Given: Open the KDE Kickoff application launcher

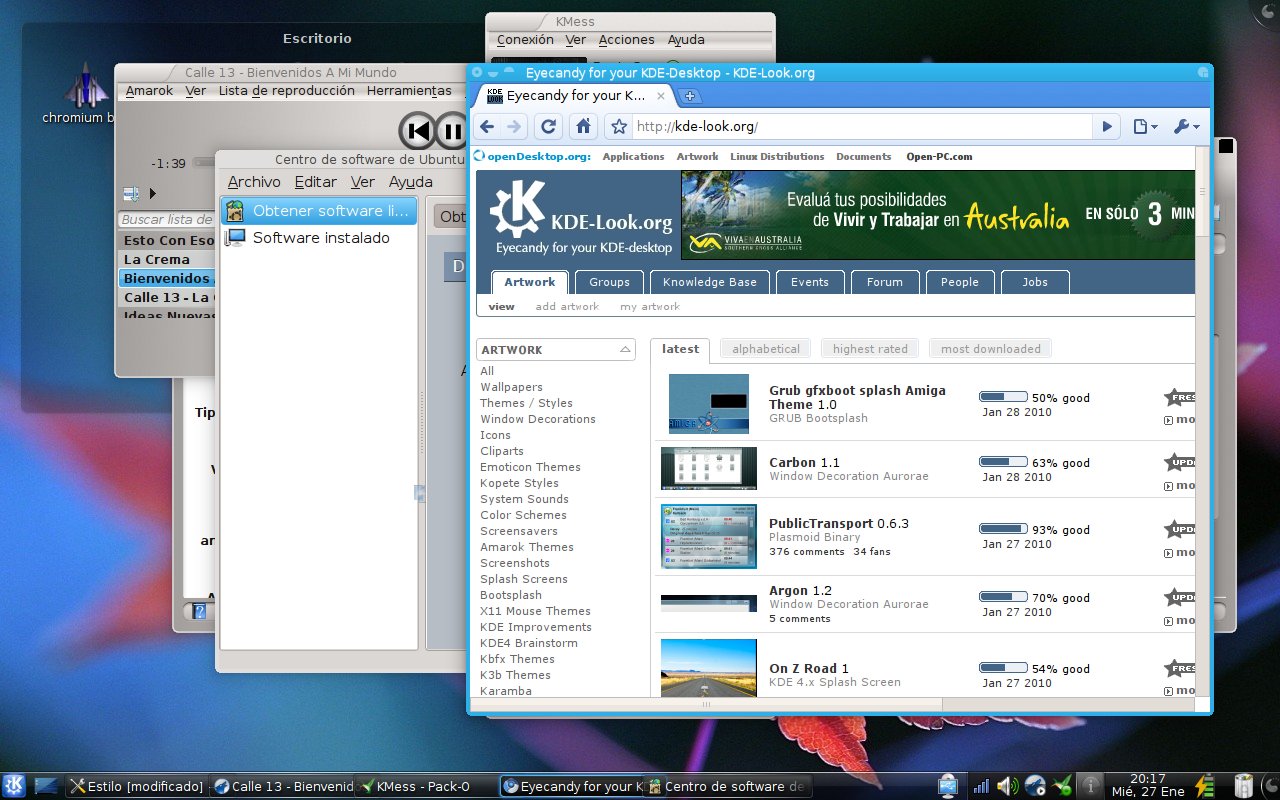Looking at the screenshot, I should click(x=15, y=786).
